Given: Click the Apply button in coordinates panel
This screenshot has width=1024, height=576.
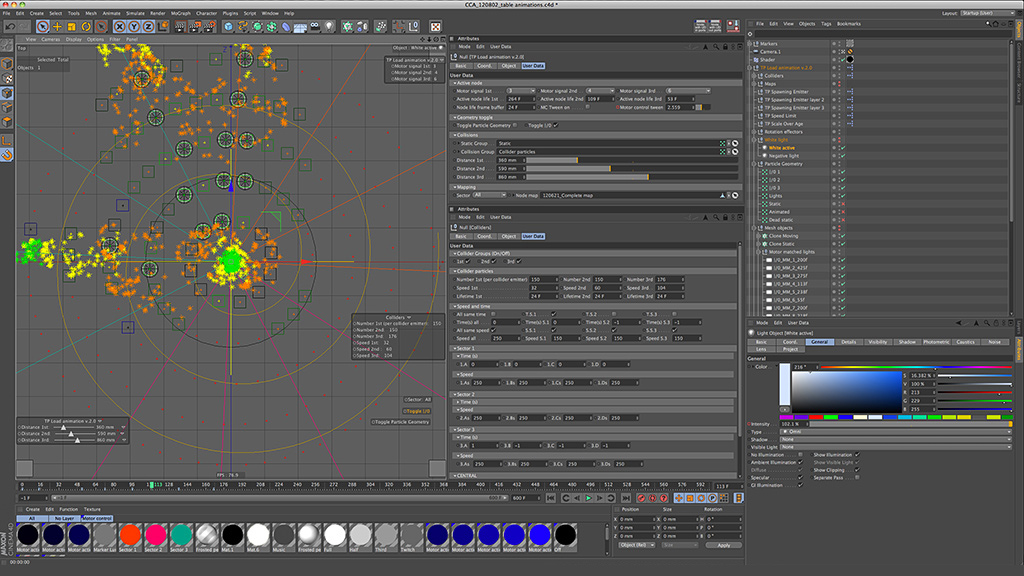Looking at the screenshot, I should (723, 545).
